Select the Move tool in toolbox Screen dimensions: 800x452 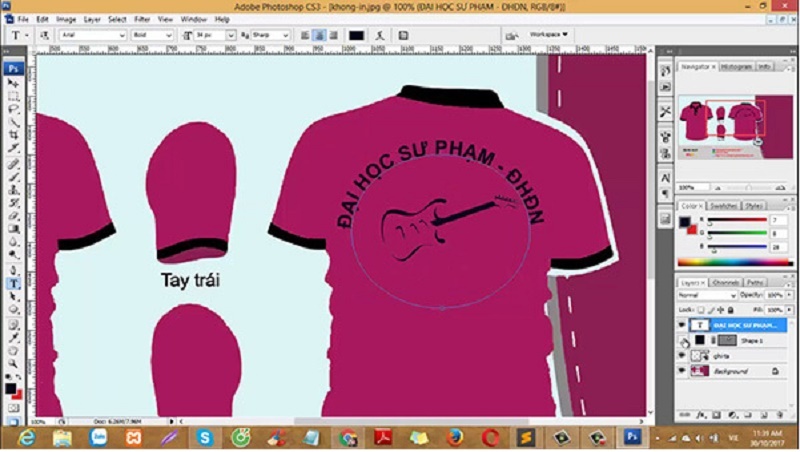coord(13,83)
